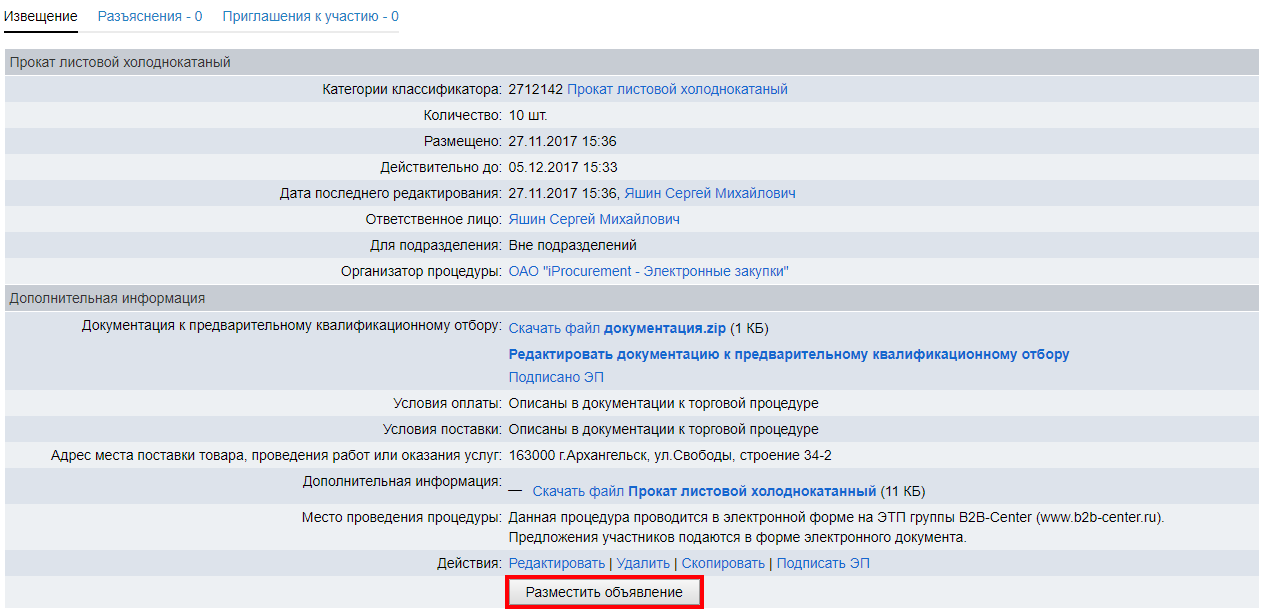Open the Подписано ЭП link

tap(556, 378)
